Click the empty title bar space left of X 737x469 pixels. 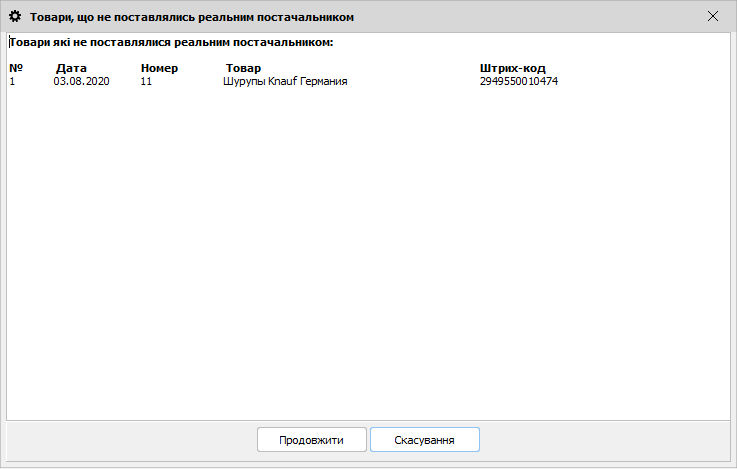tap(540, 17)
